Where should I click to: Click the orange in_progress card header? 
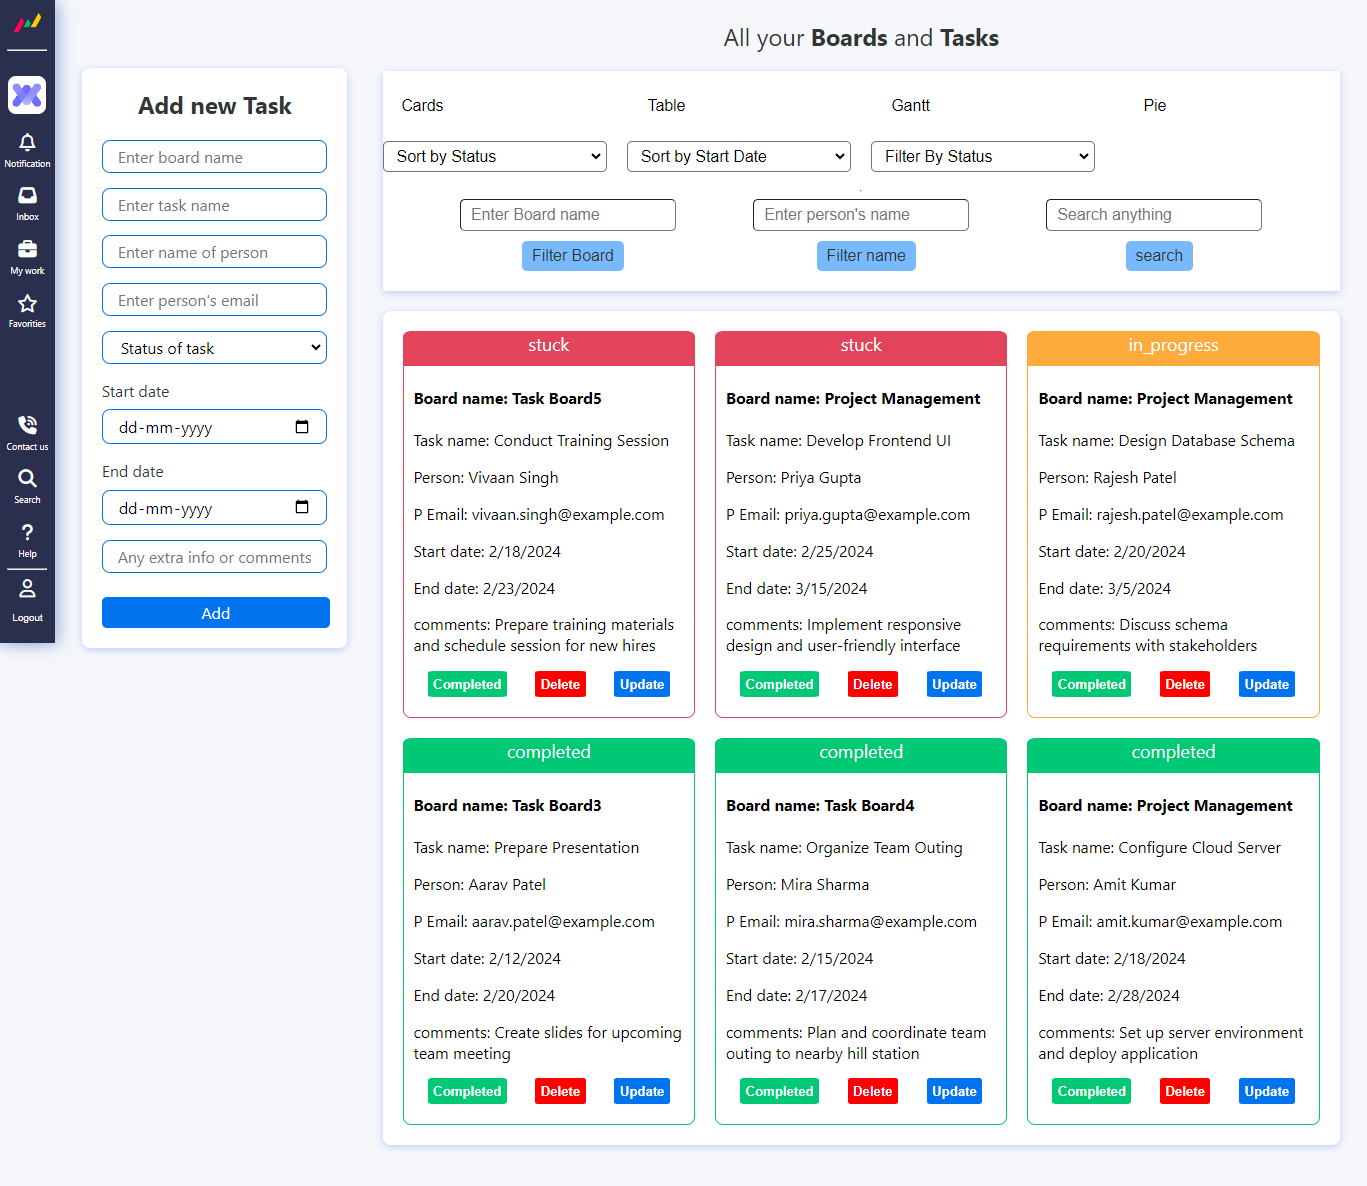(1173, 347)
